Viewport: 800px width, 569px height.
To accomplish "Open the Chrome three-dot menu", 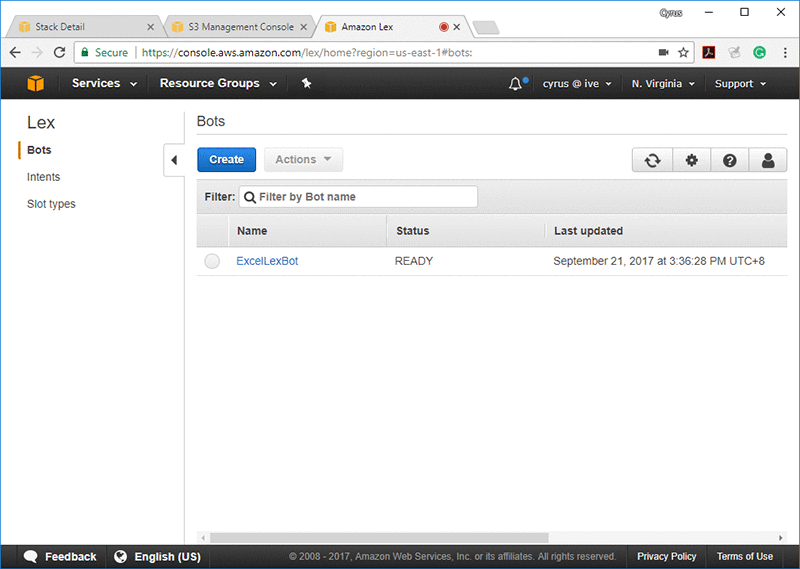I will click(x=785, y=52).
